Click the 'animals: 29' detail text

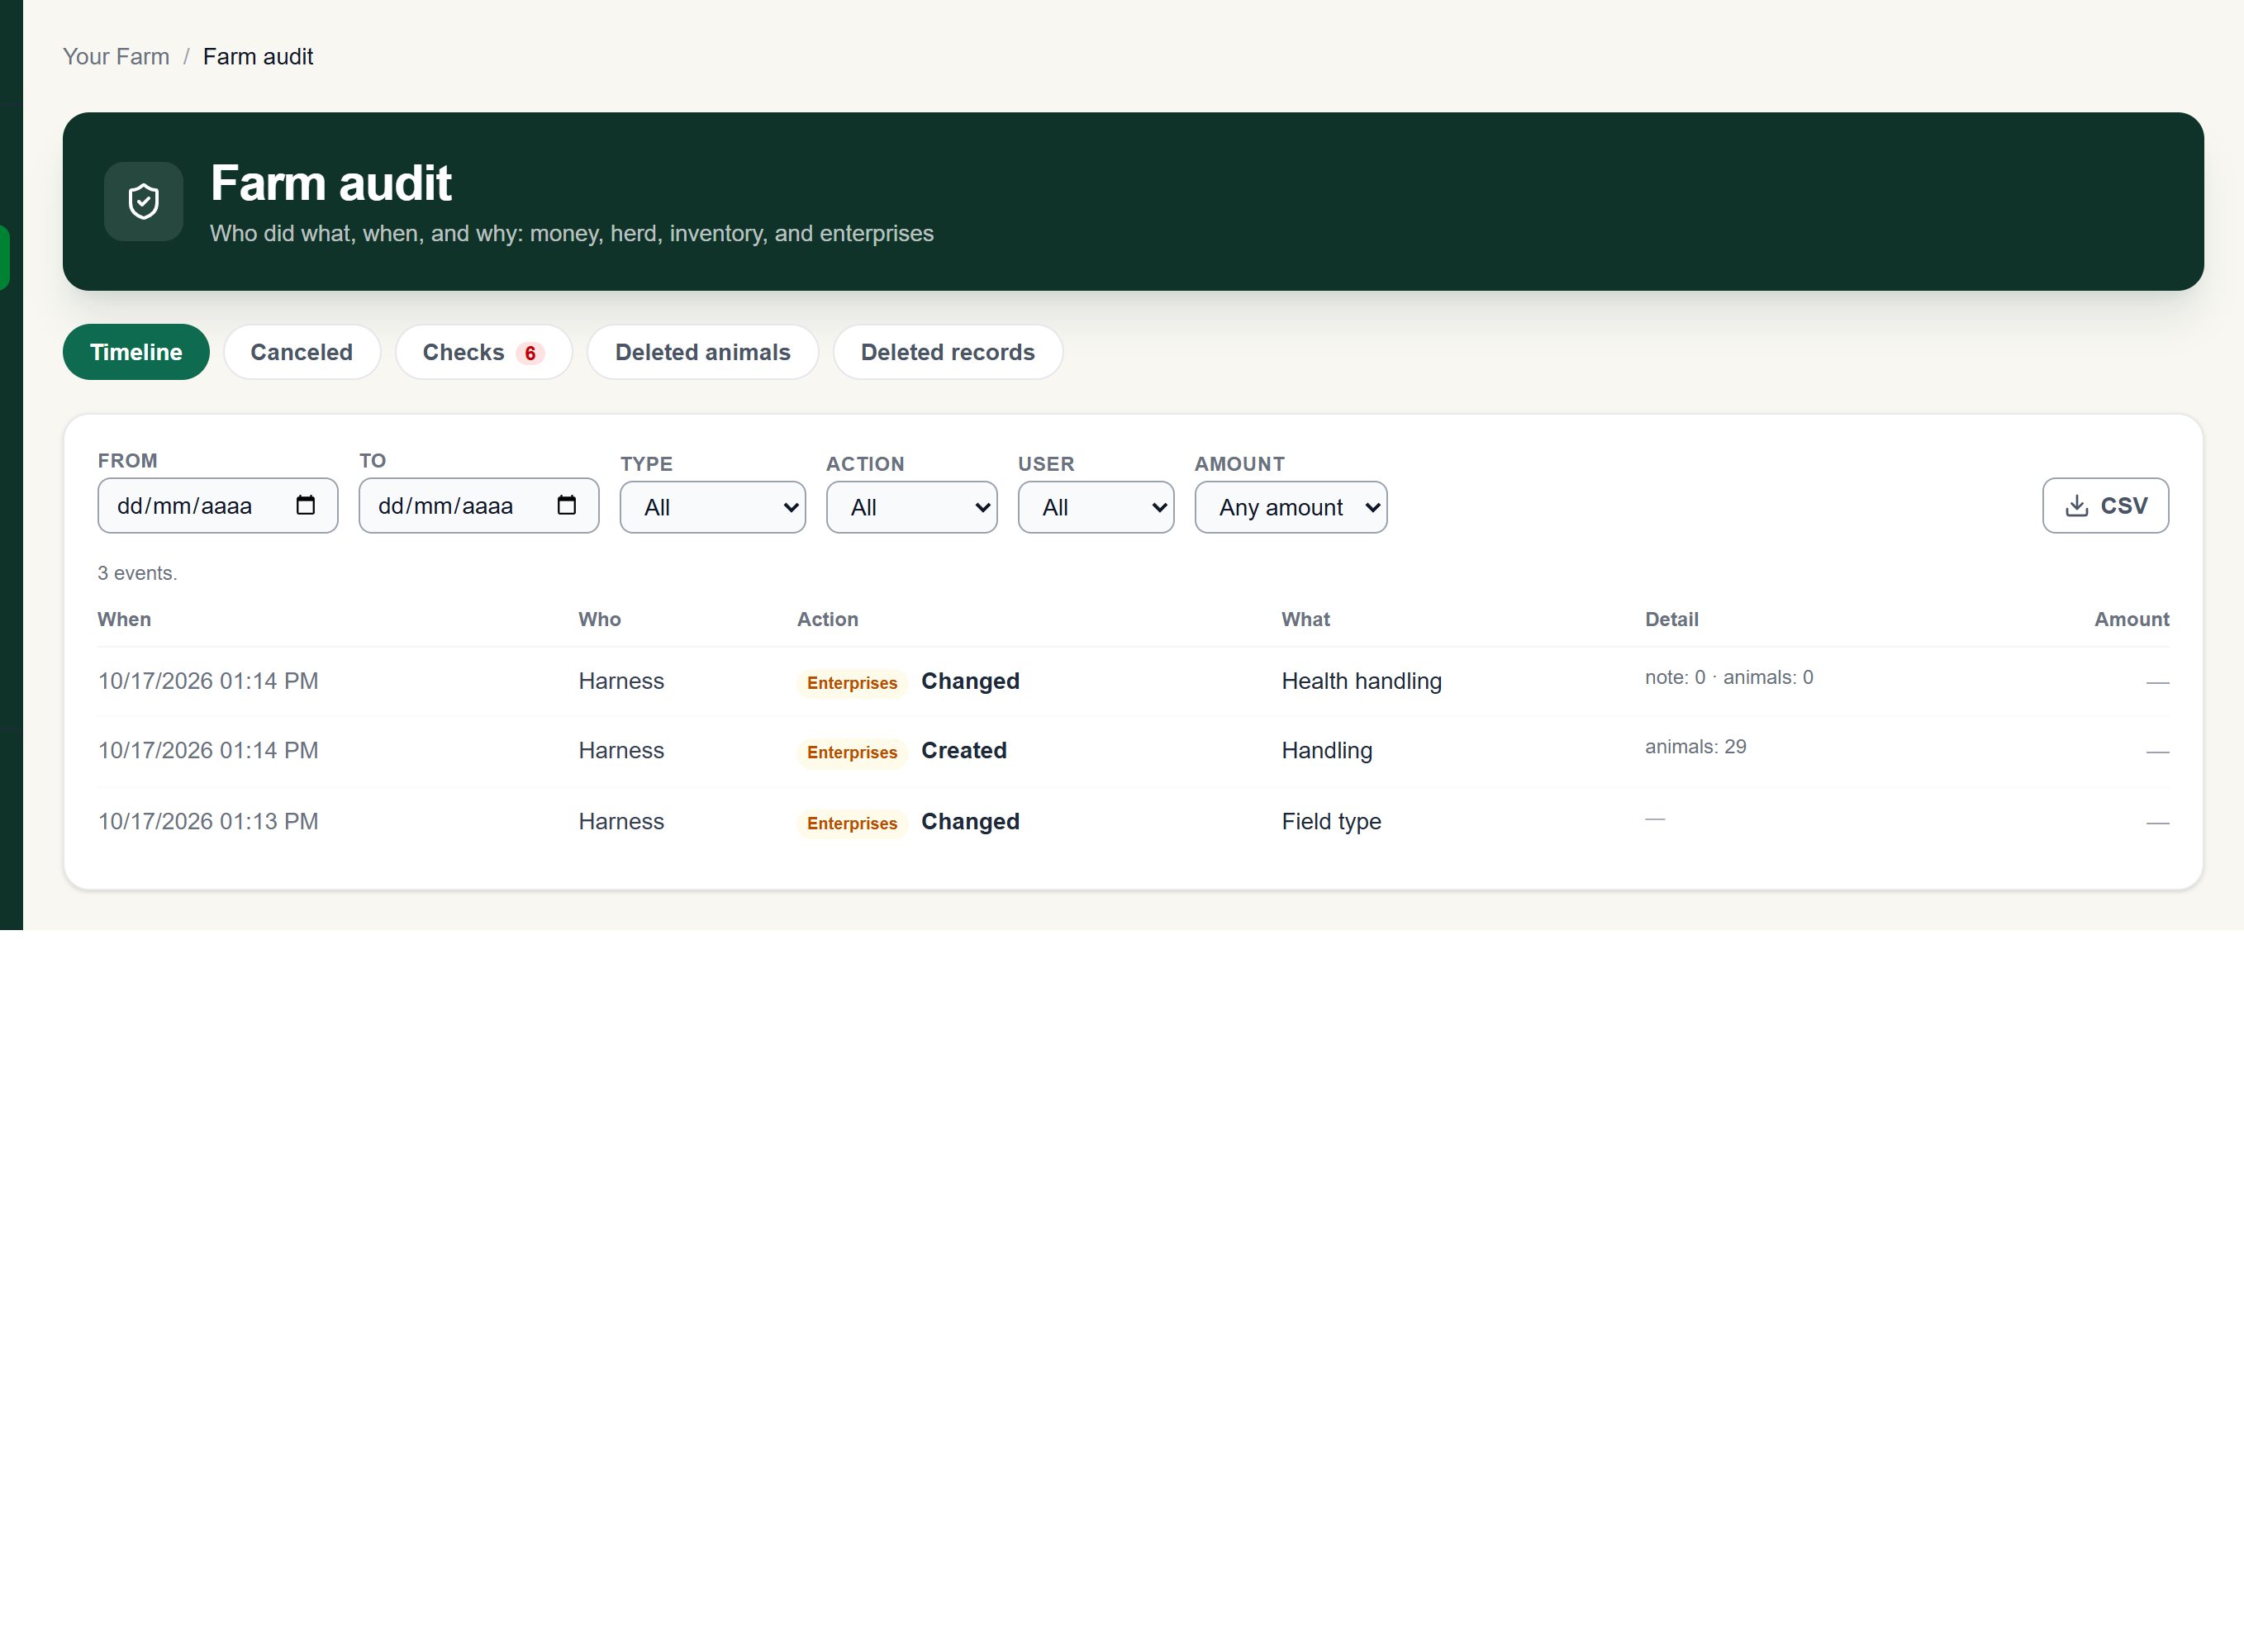[x=1695, y=747]
